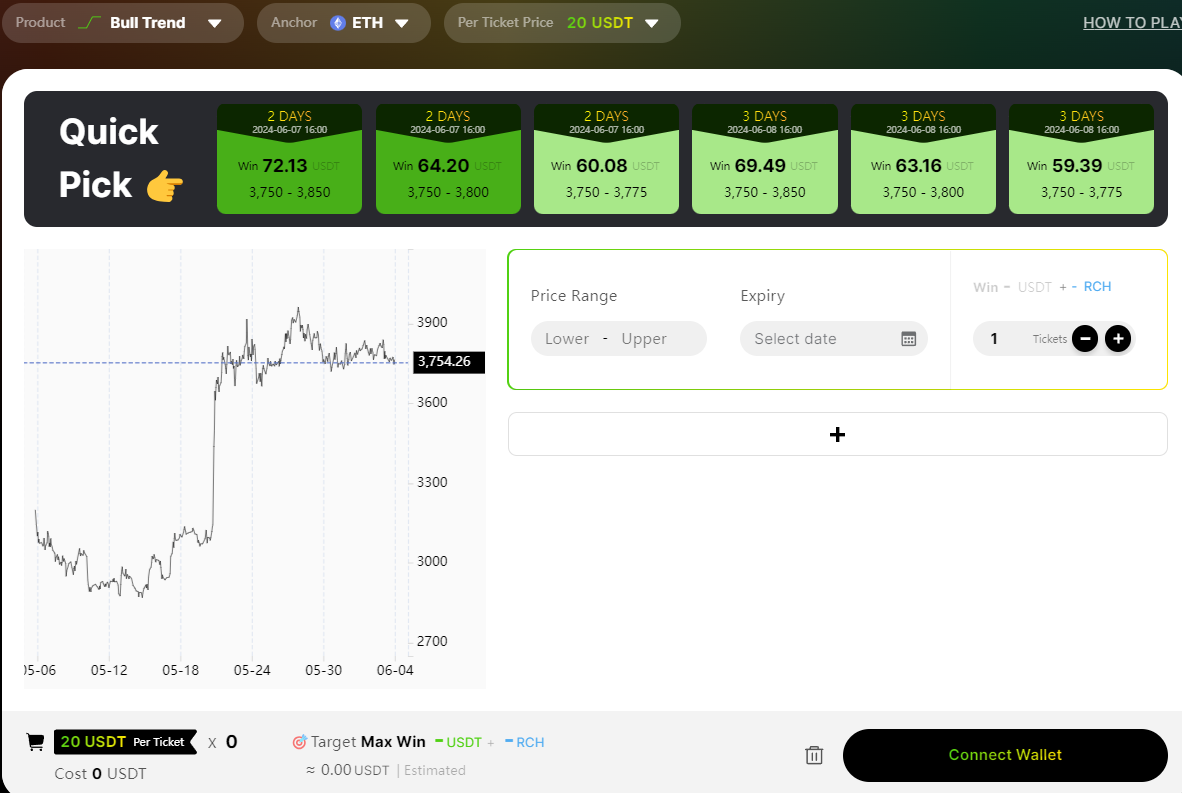The image size is (1182, 793).
Task: Click the Lower price range input field
Action: coord(567,338)
